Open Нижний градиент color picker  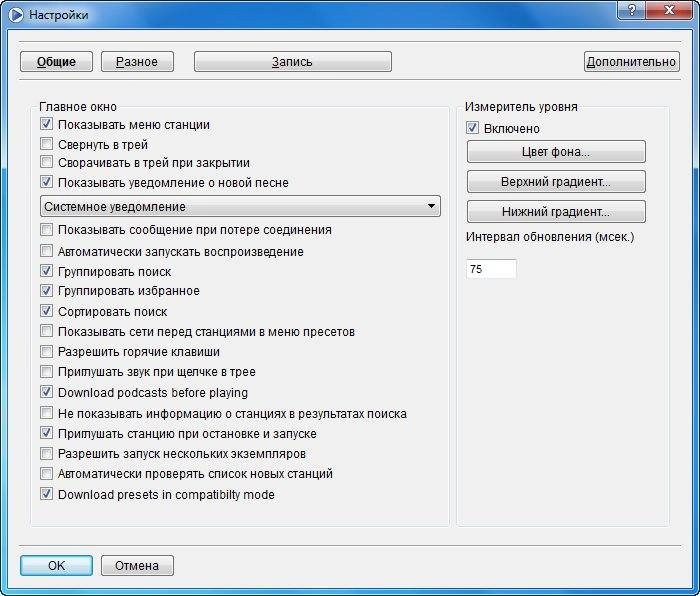click(556, 211)
